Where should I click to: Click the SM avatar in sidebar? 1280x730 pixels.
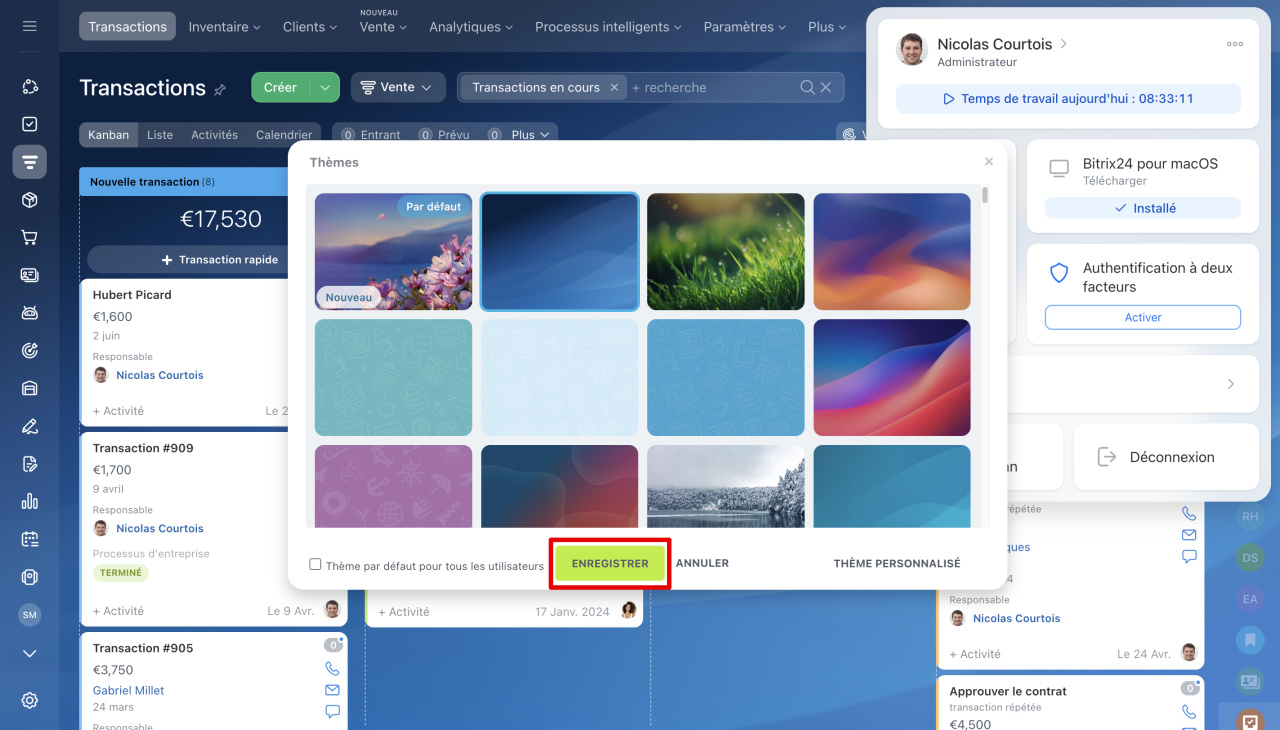pyautogui.click(x=29, y=615)
